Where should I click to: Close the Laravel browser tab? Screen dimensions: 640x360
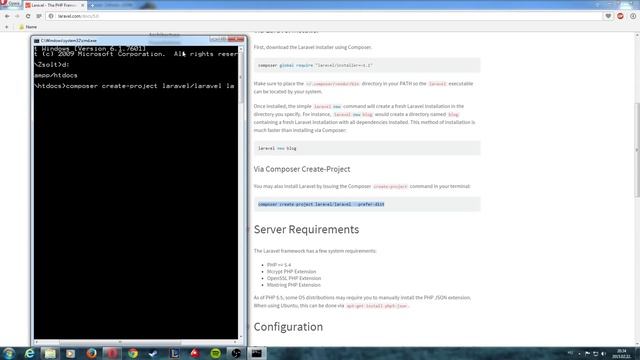82,5
